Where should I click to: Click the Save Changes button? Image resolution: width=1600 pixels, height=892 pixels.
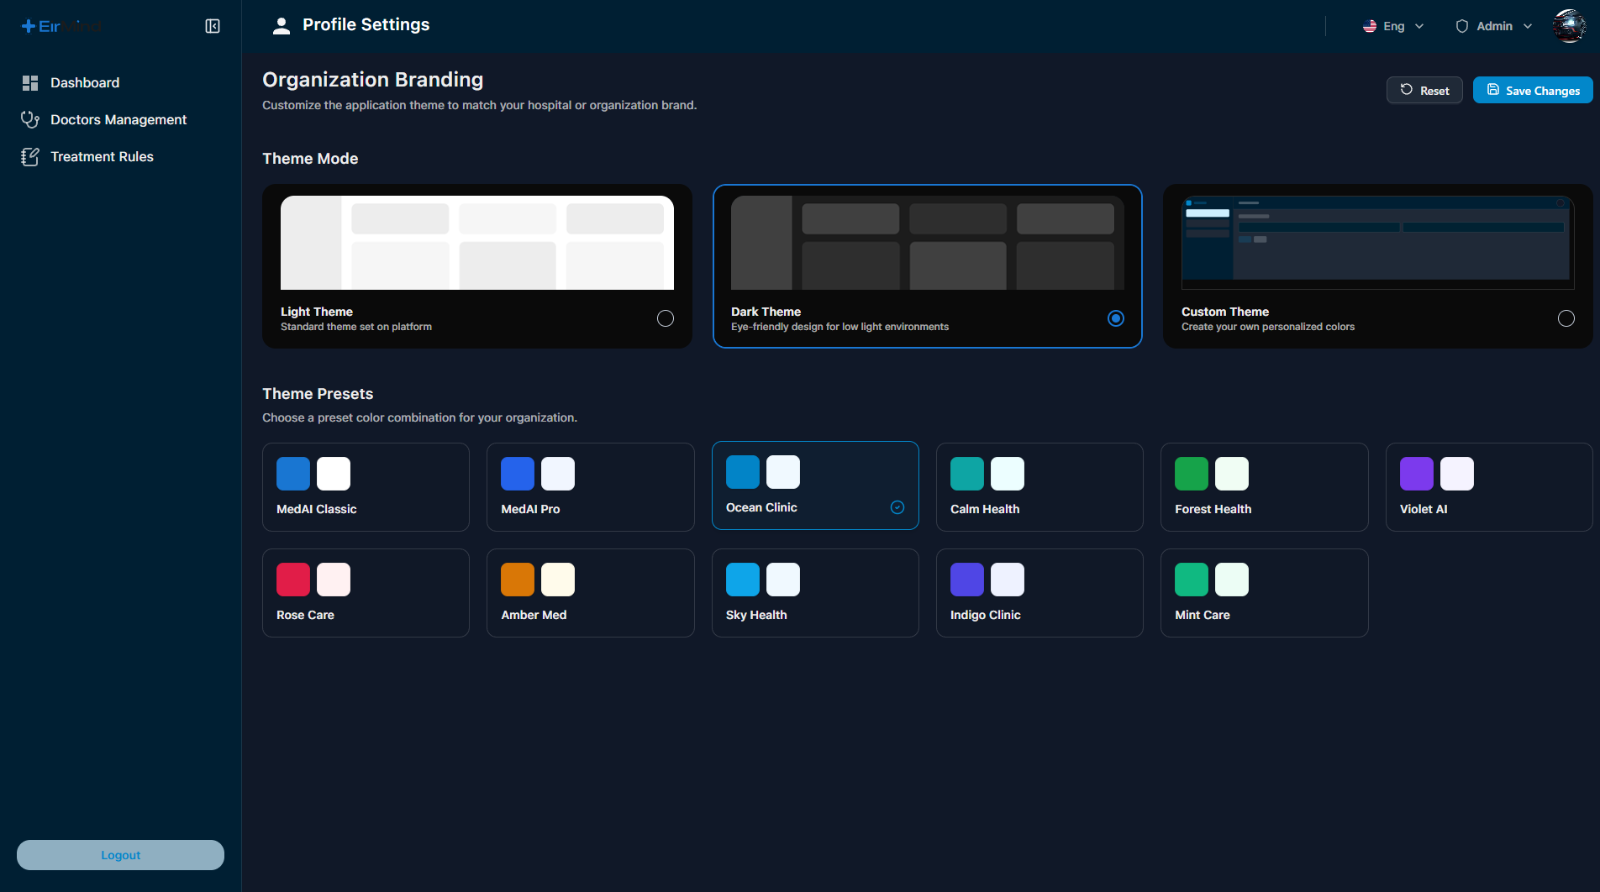point(1532,90)
